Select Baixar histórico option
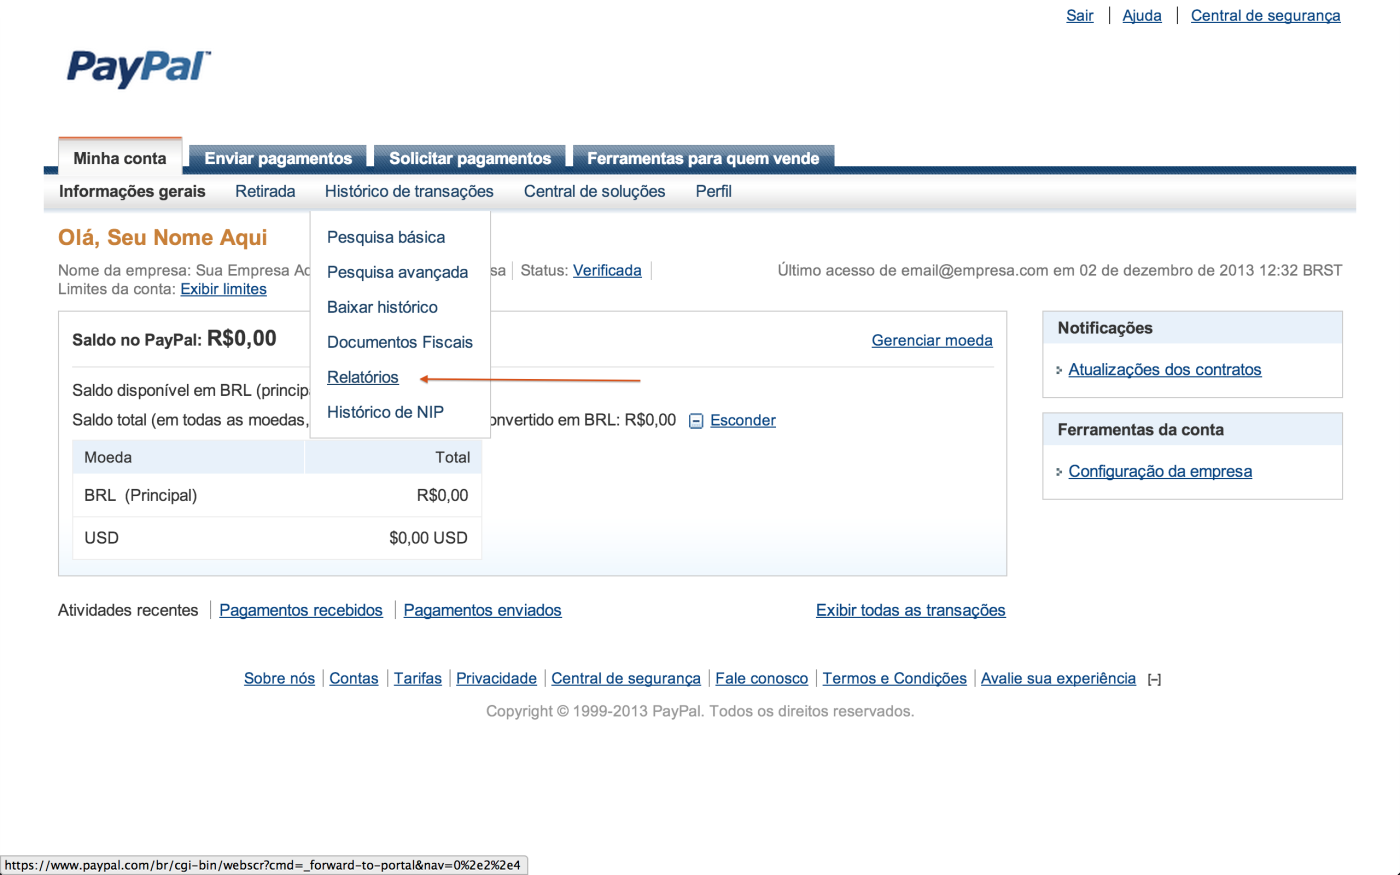1400x875 pixels. [382, 307]
